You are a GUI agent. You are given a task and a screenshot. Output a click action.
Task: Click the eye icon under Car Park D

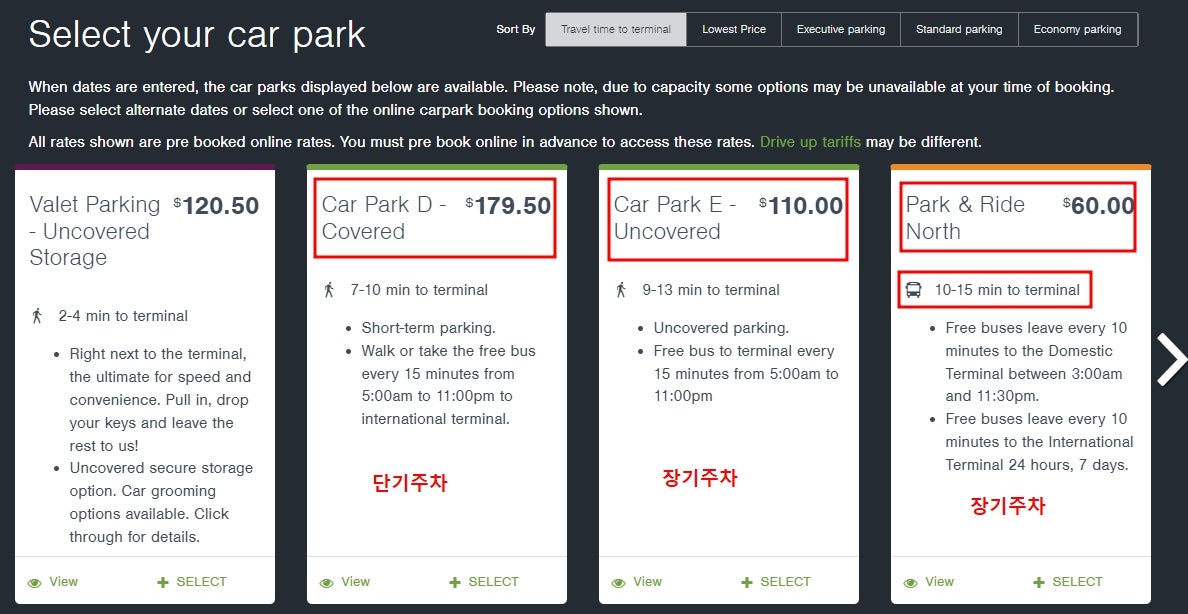tap(327, 582)
